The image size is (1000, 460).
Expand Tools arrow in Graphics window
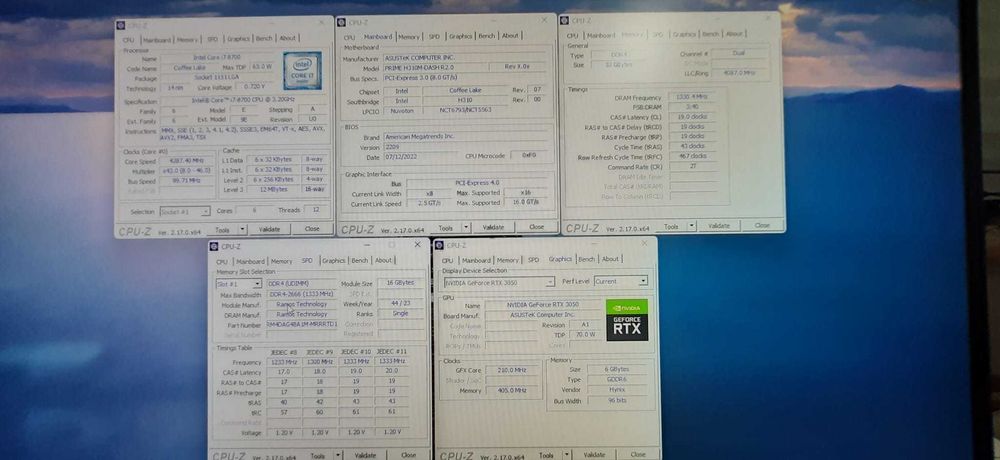pyautogui.click(x=566, y=454)
